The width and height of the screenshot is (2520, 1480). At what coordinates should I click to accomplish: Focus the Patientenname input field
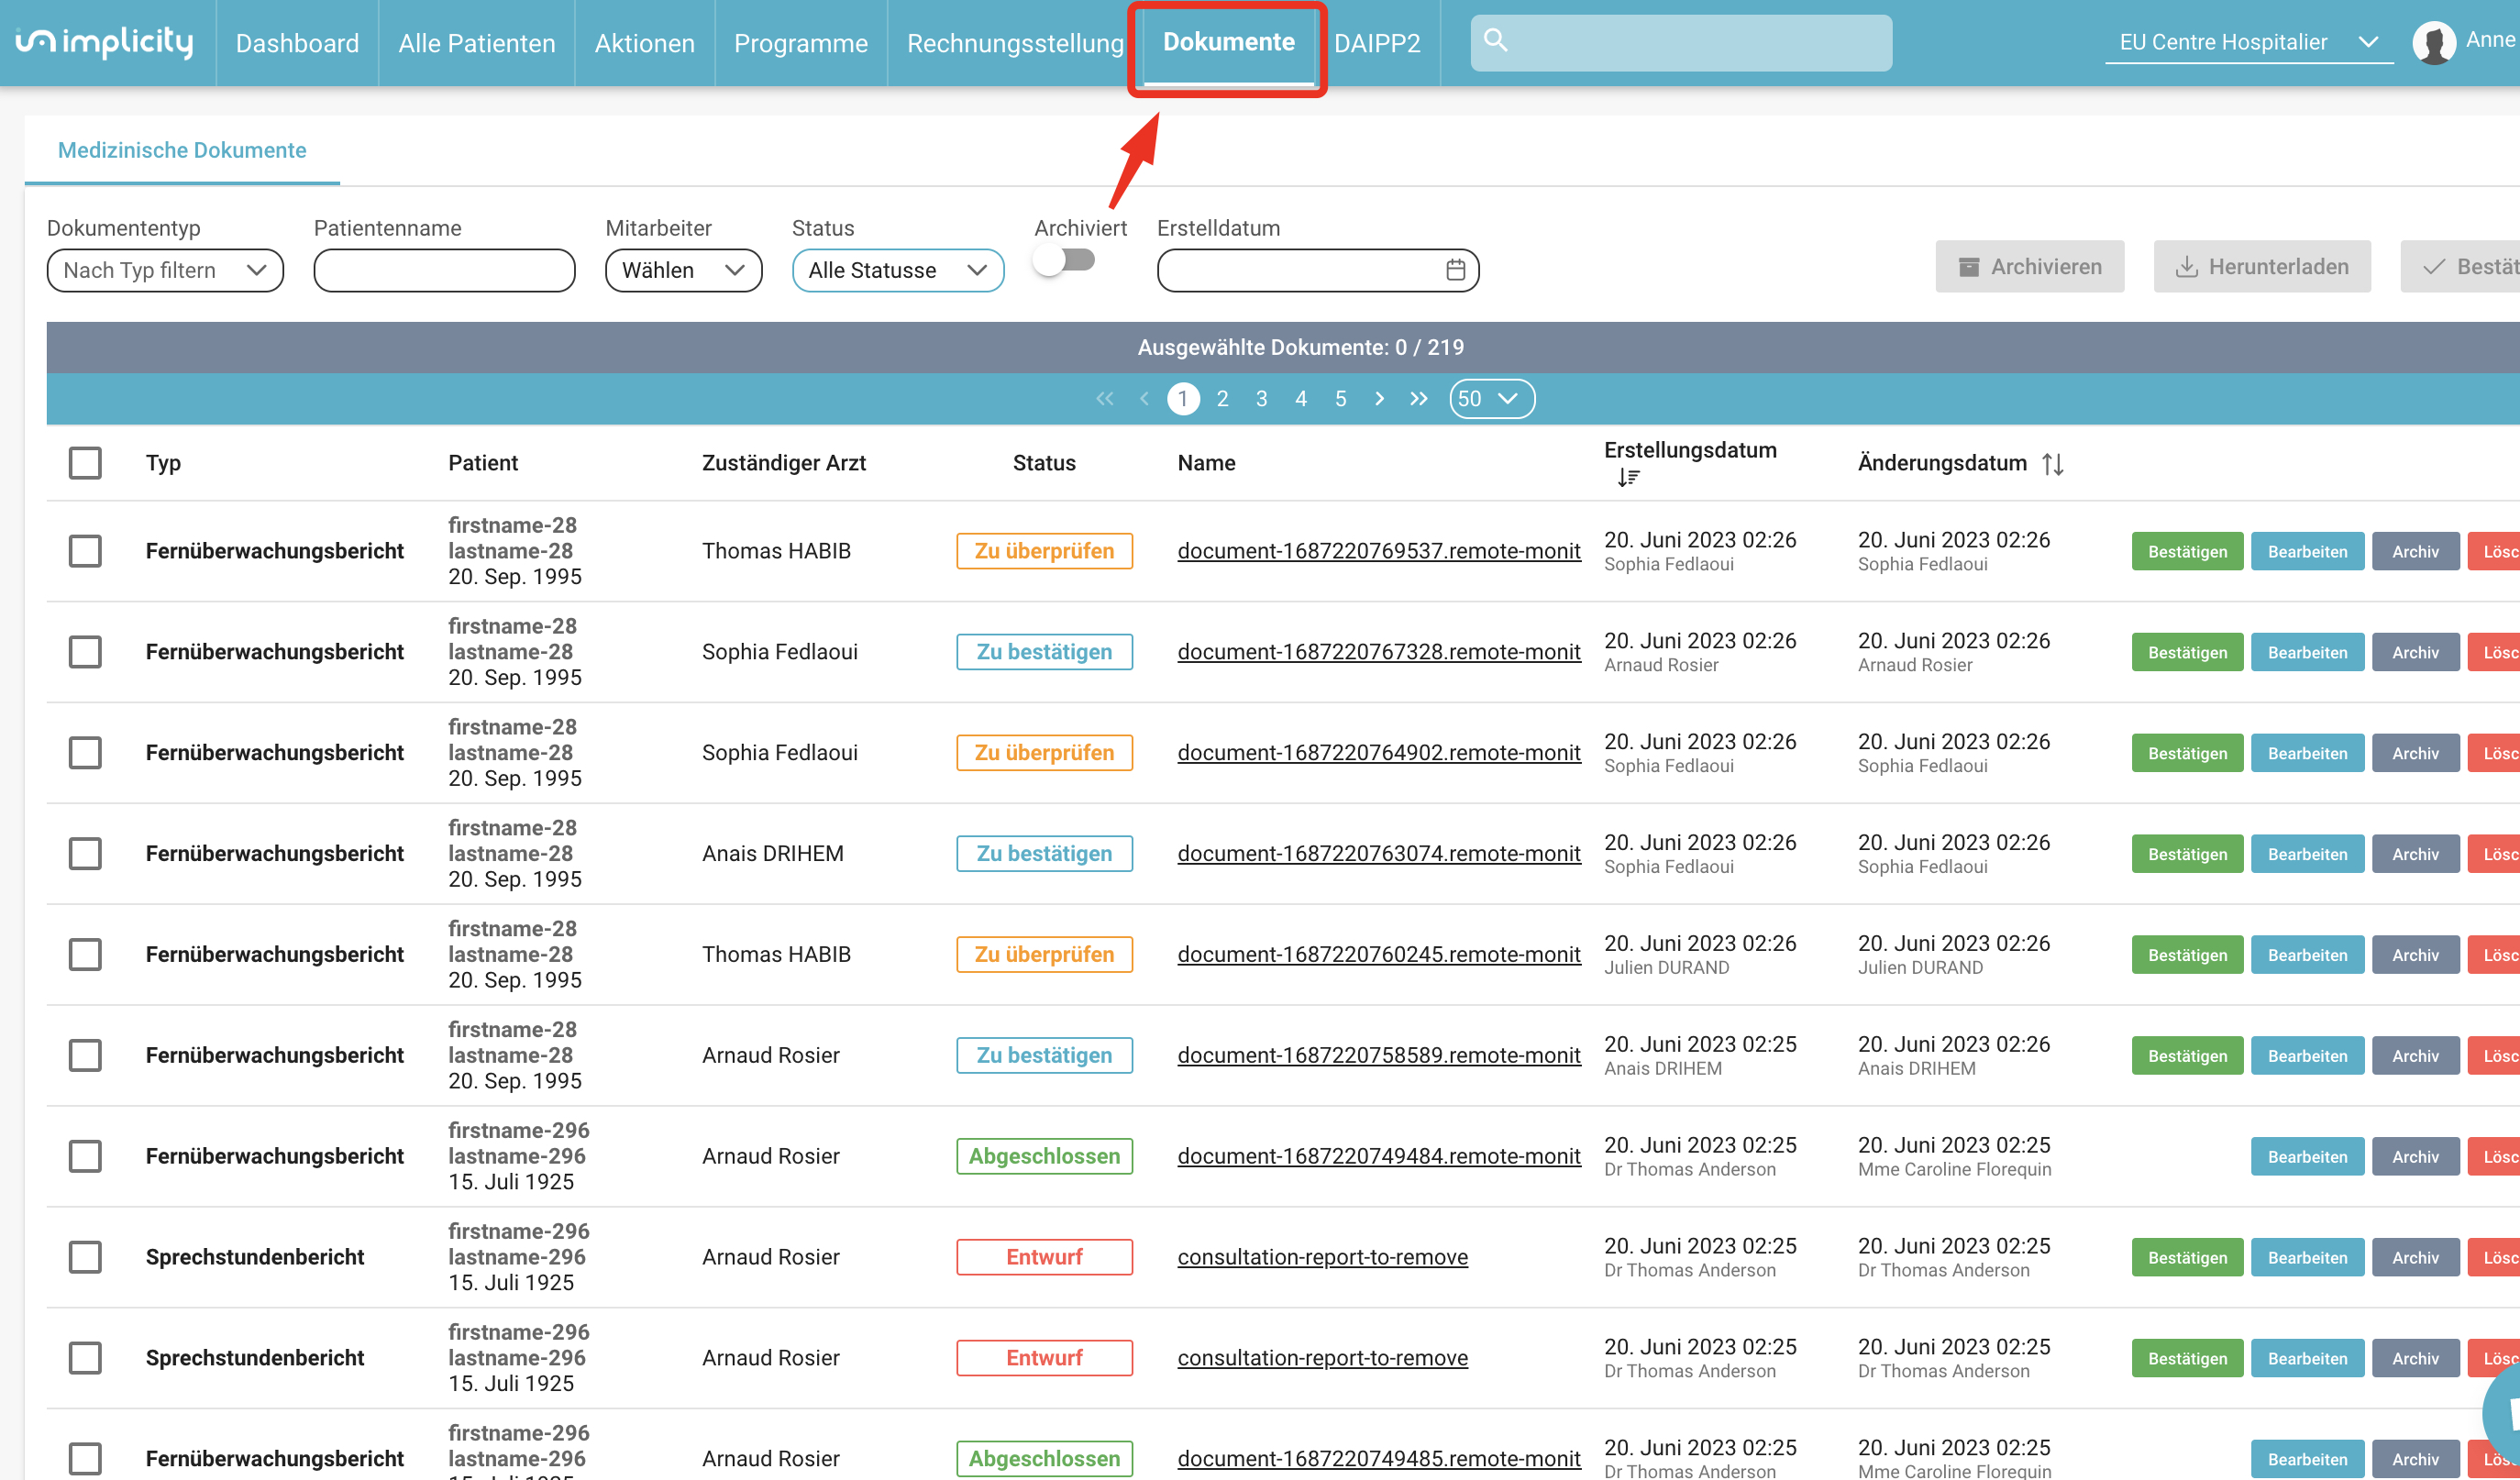coord(444,270)
